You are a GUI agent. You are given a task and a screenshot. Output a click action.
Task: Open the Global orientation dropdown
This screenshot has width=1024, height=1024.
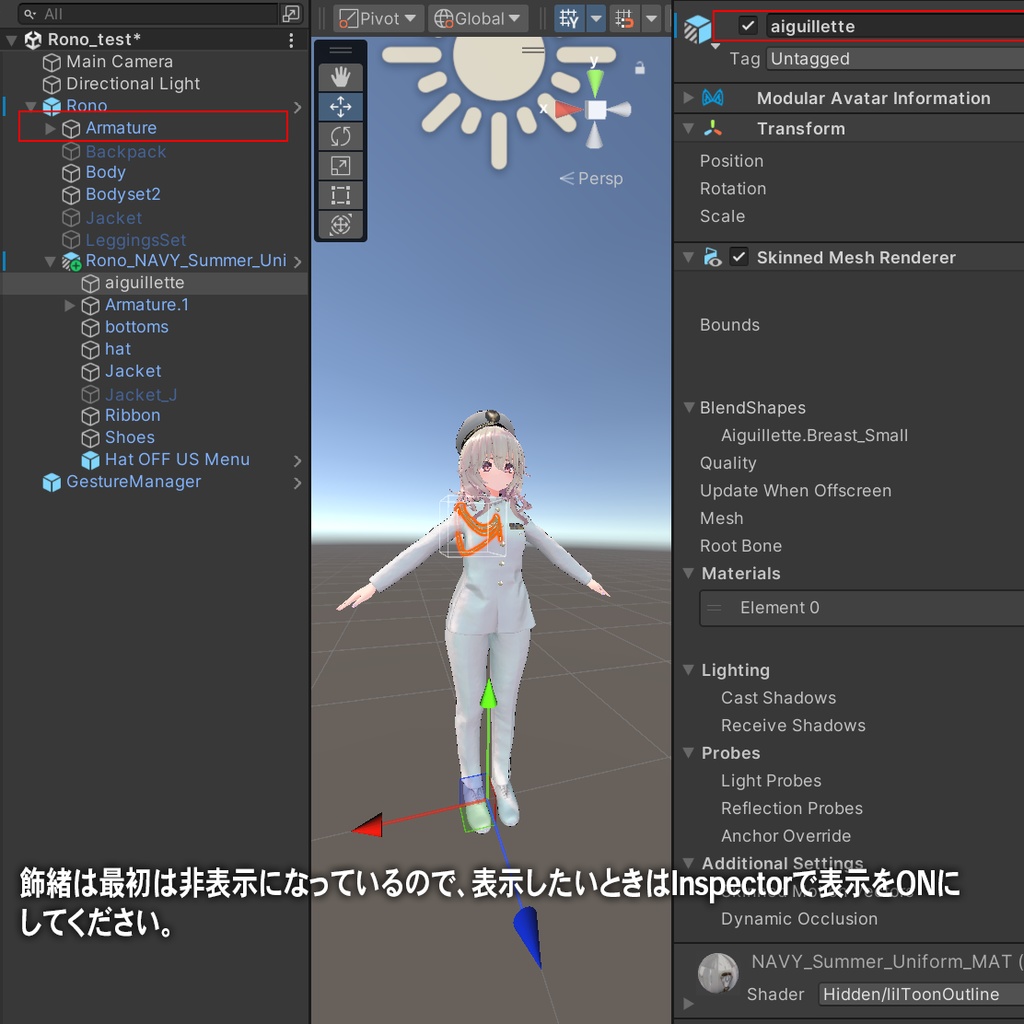[477, 18]
